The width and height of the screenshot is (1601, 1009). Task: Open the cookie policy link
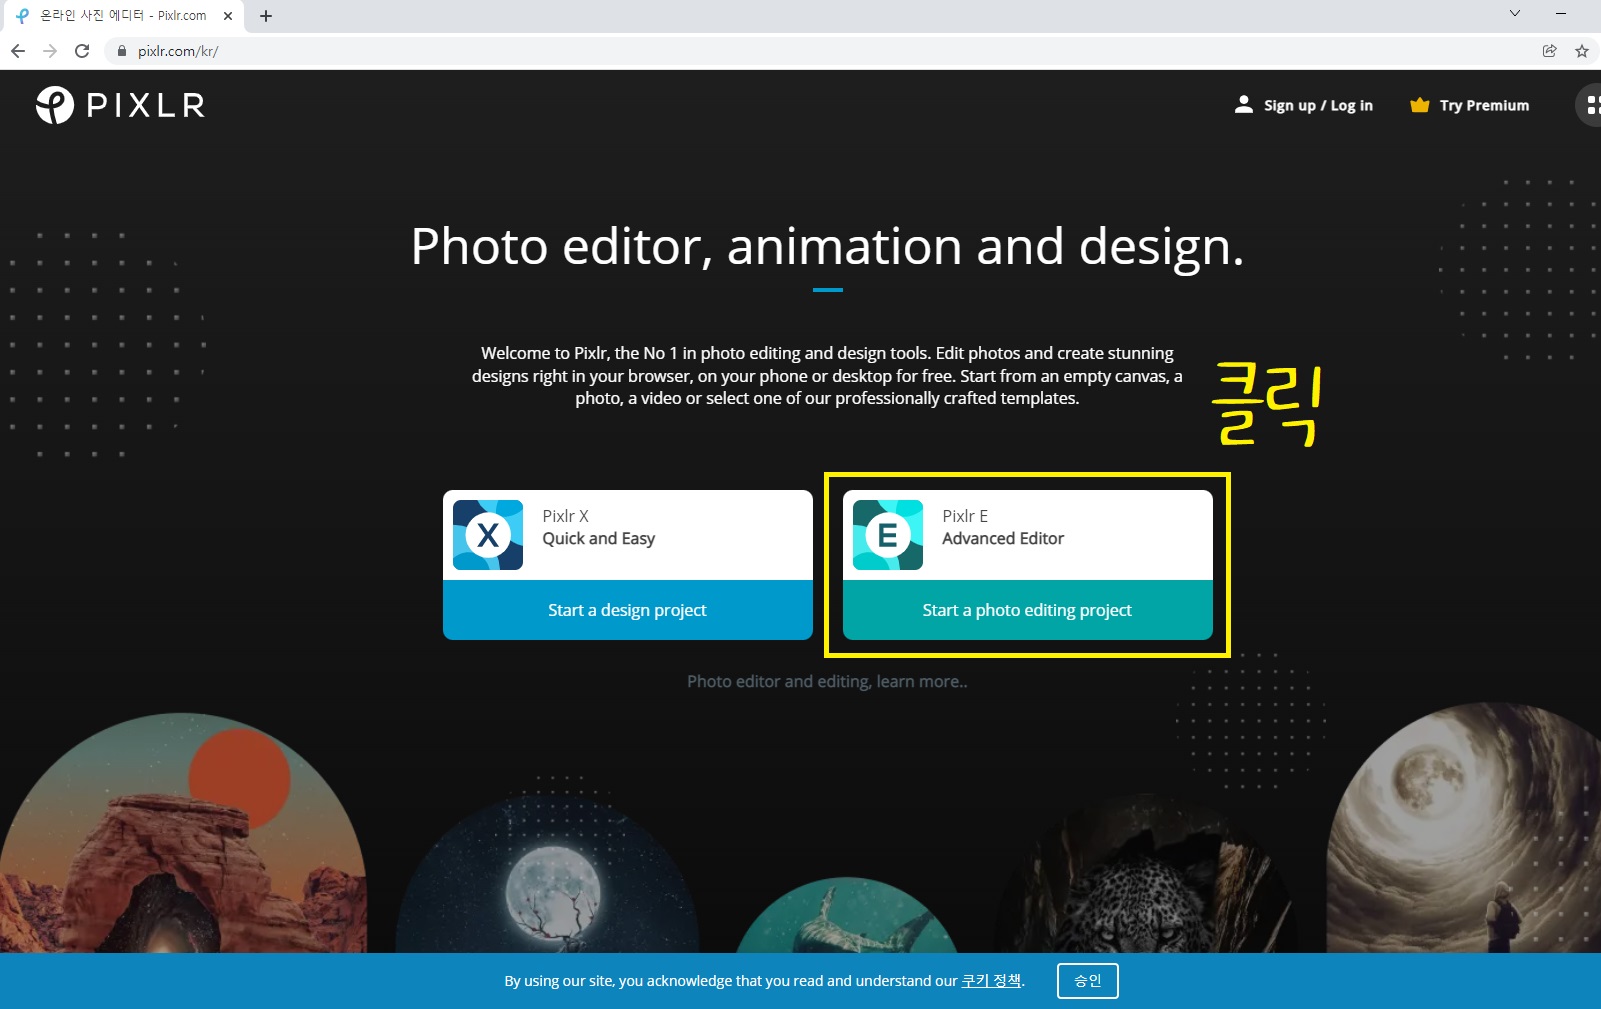991,981
